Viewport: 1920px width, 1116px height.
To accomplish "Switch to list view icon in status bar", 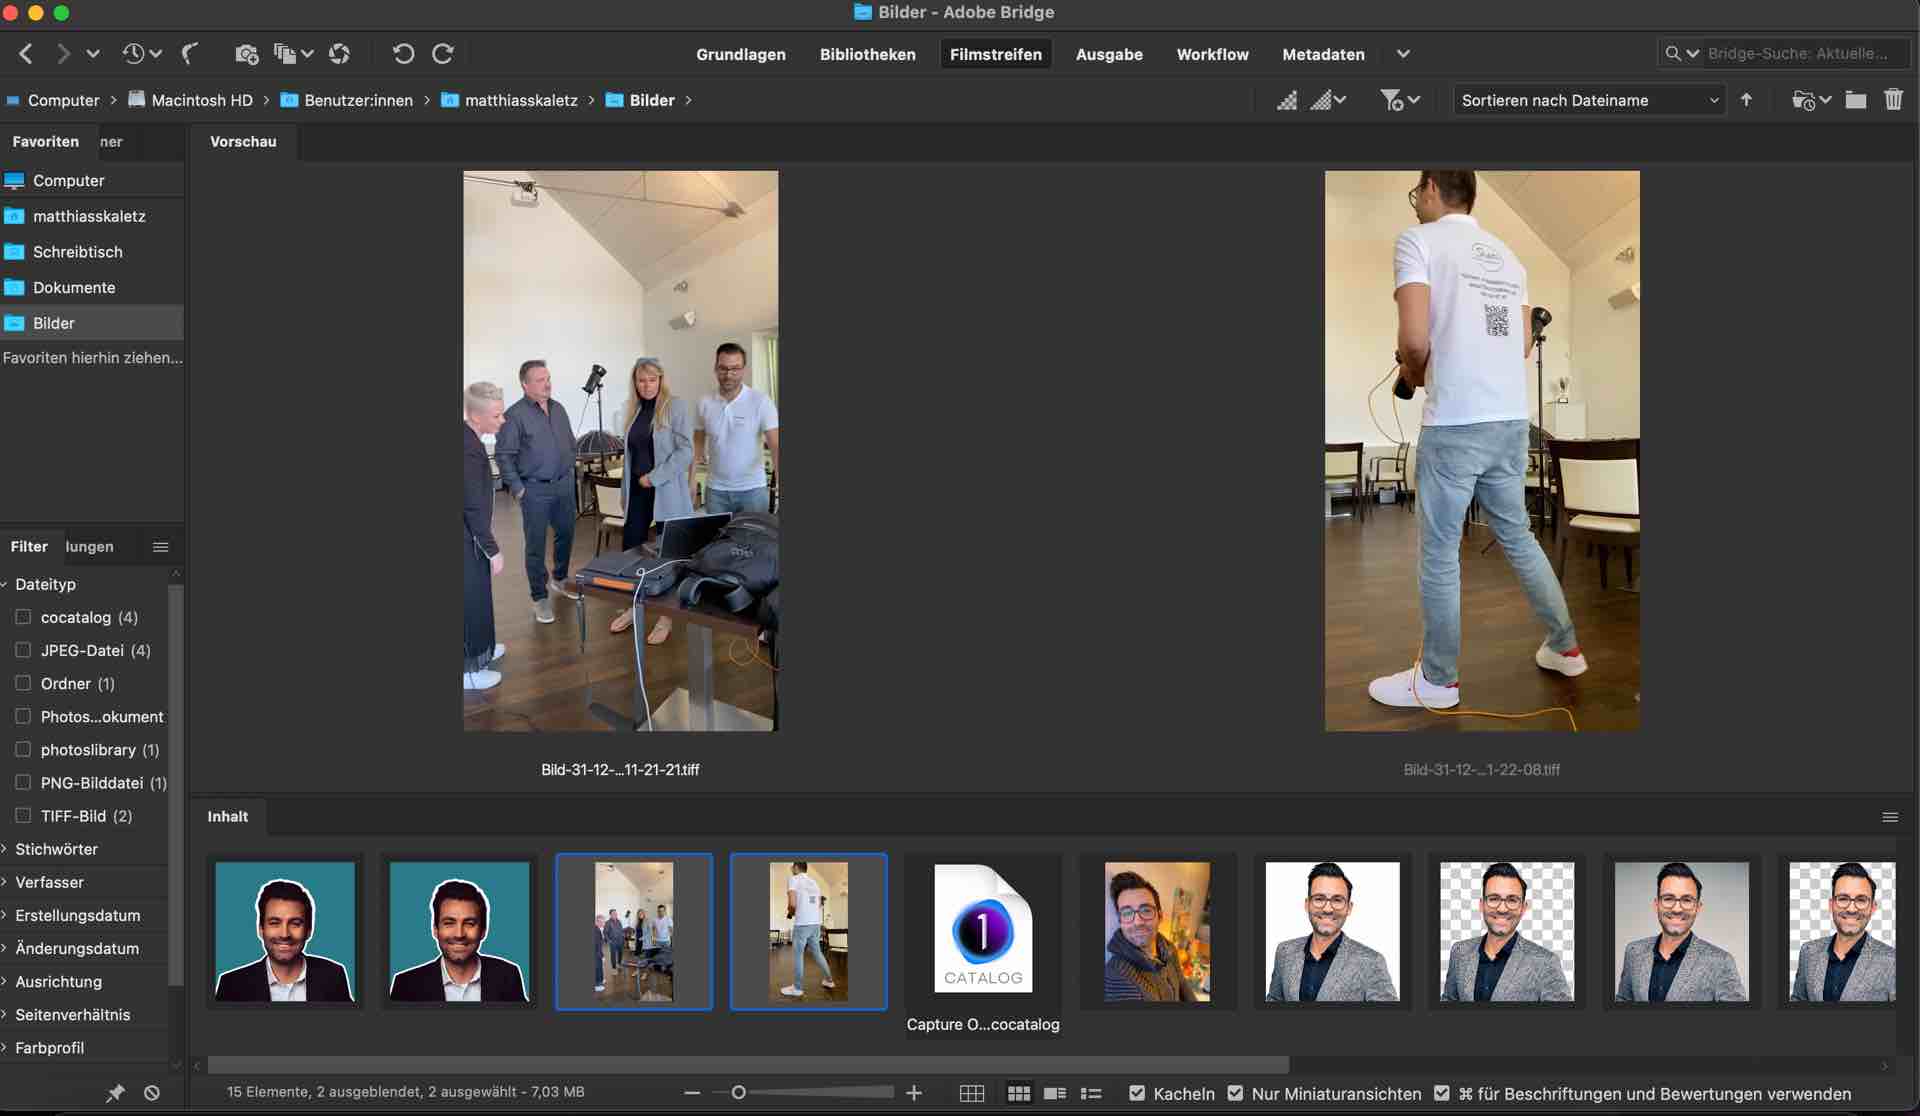I will (1091, 1094).
